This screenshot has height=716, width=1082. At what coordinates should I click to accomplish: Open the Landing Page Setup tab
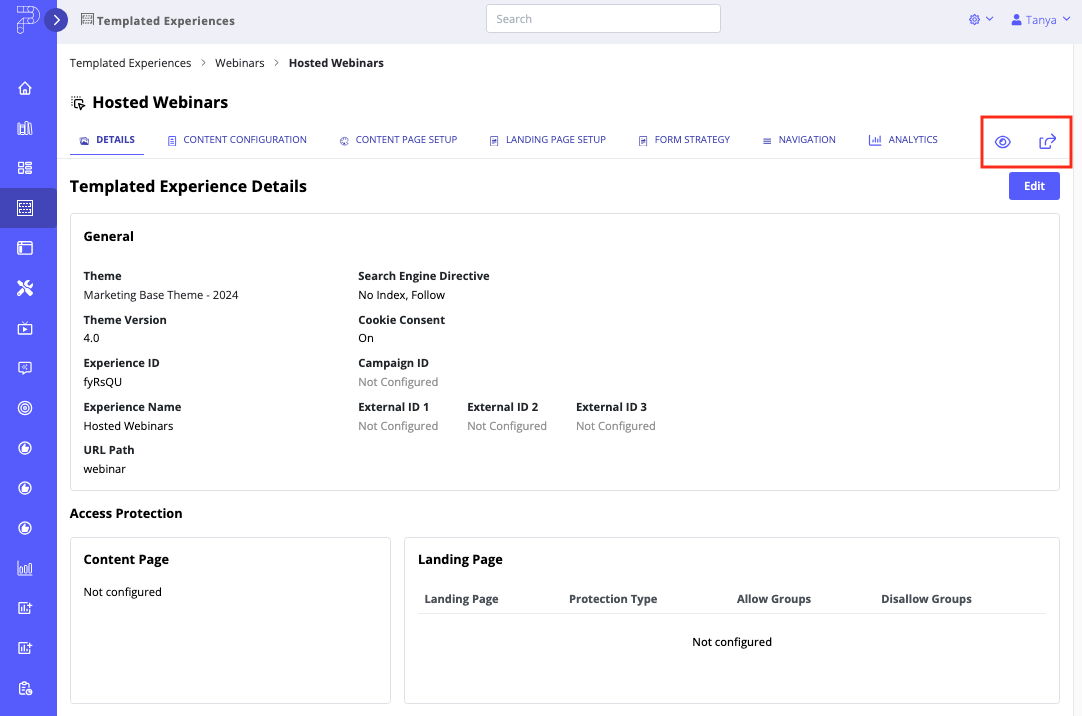[547, 140]
